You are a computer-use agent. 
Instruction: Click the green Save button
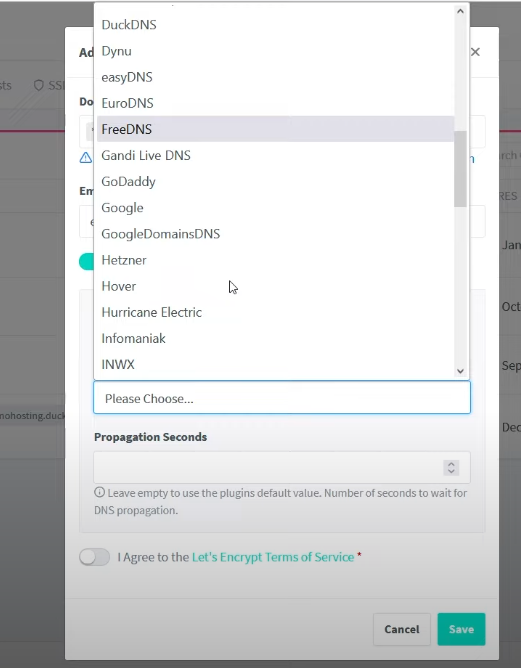coord(461,629)
